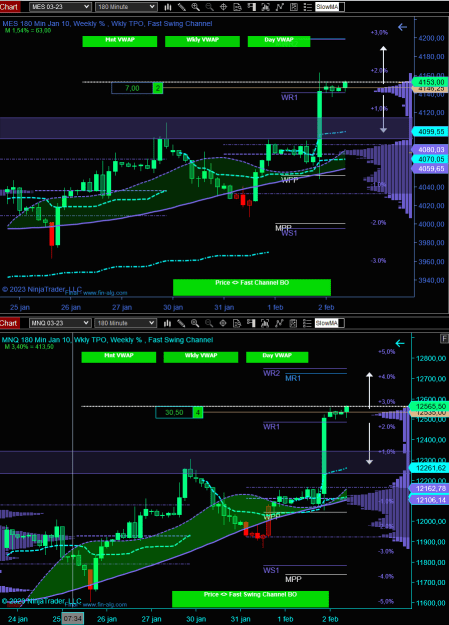
Task: Toggle the Mnt VWAP button on MES chart
Action: pyautogui.click(x=120, y=41)
